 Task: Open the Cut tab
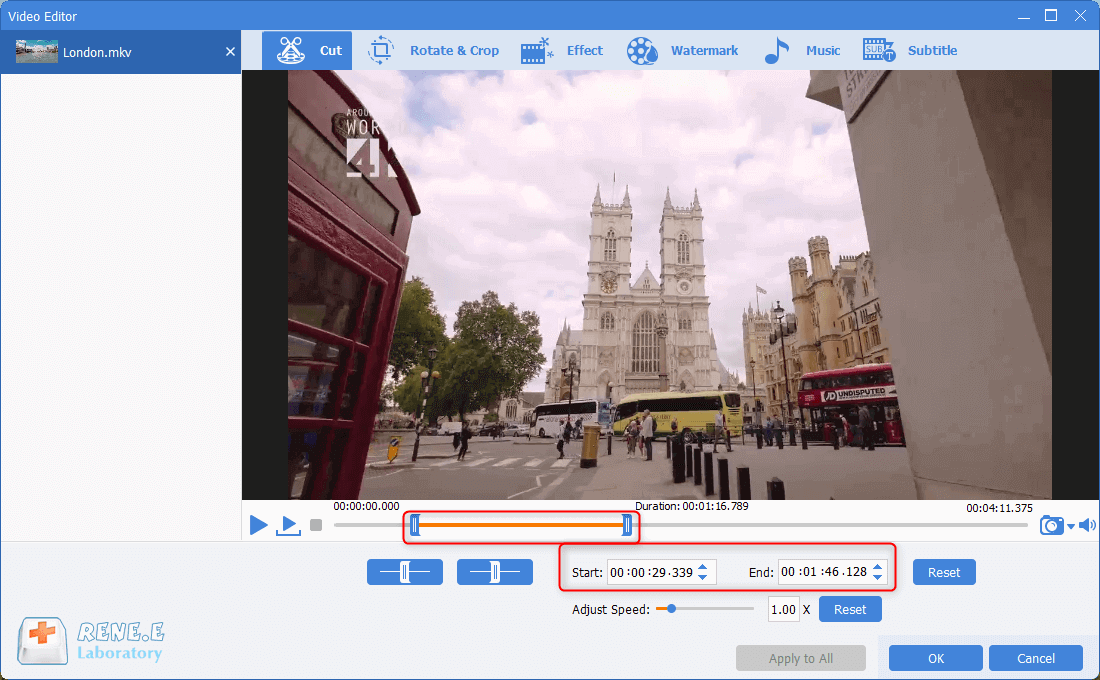pos(307,51)
